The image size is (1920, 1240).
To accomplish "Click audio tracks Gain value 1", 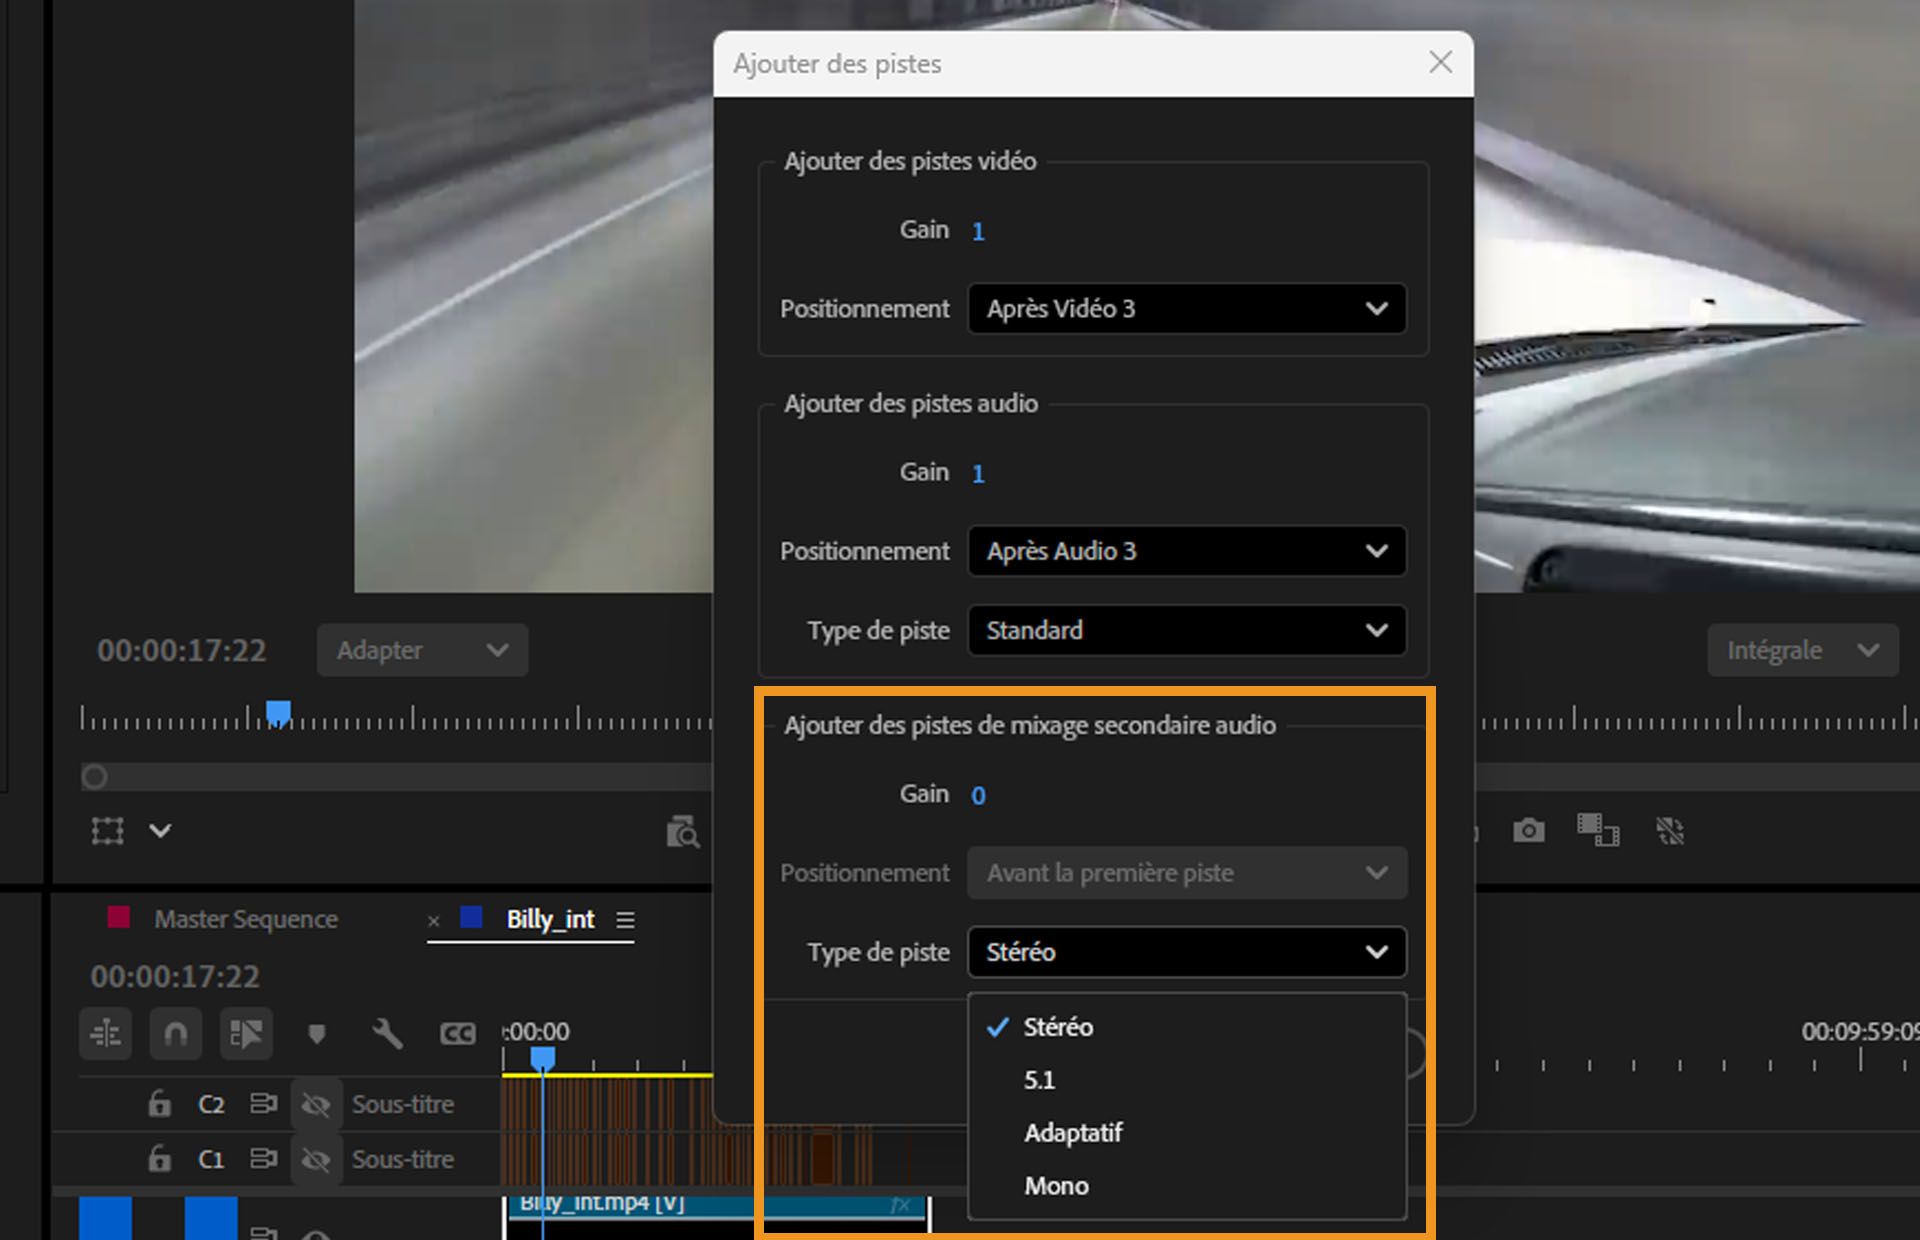I will pos(978,473).
